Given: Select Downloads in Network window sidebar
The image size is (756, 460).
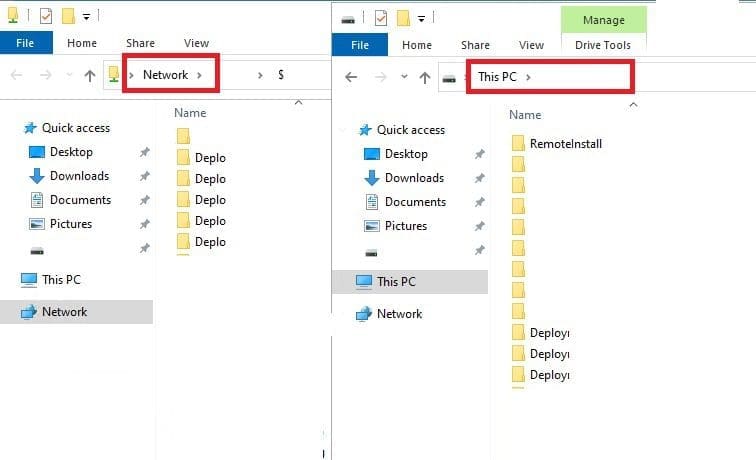Looking at the screenshot, I should tap(79, 176).
